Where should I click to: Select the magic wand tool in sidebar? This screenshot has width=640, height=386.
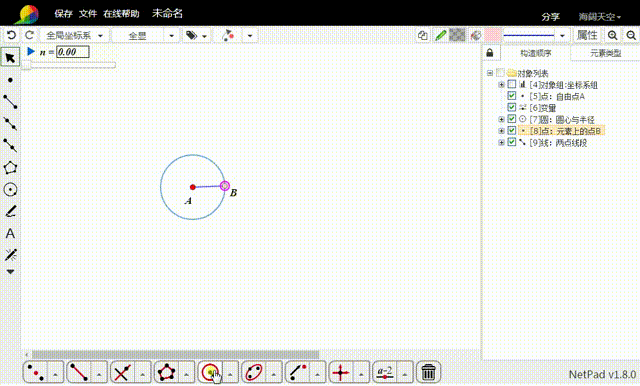pos(10,255)
